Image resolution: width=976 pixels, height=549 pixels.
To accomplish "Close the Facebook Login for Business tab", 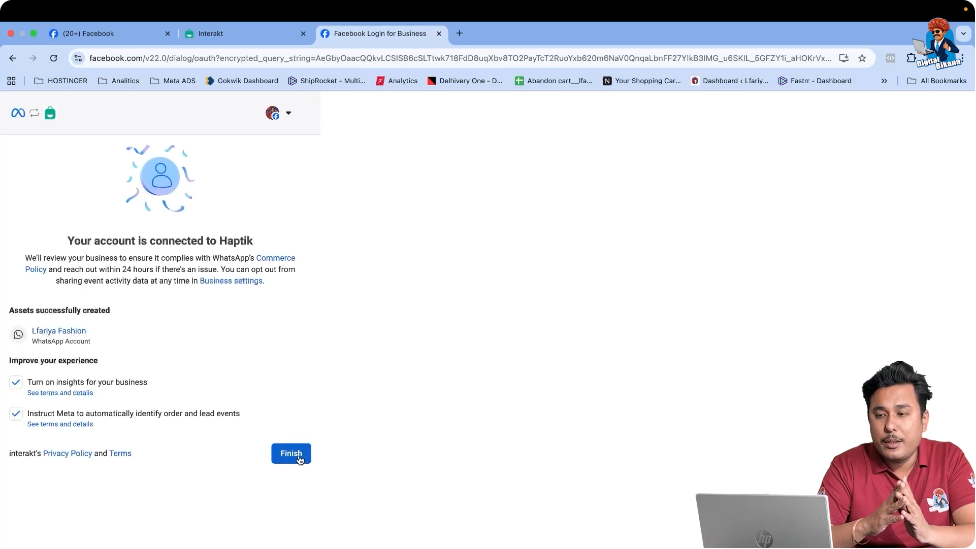I will tap(439, 34).
